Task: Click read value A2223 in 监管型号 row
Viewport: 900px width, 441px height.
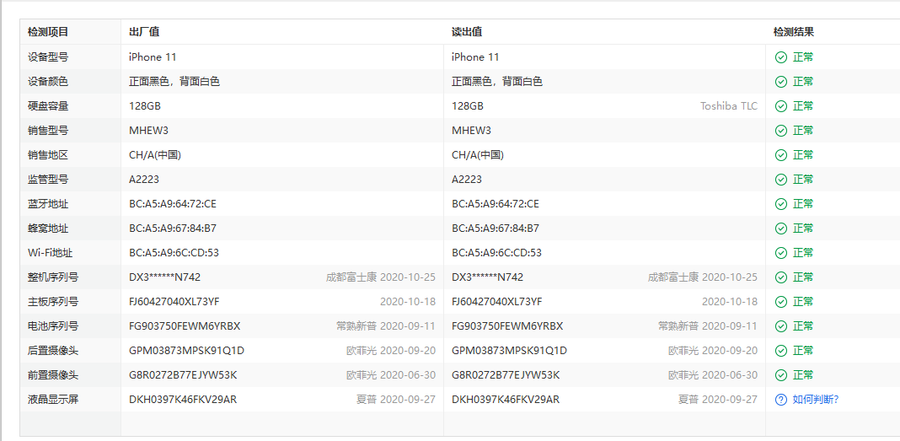Action: [x=467, y=180]
